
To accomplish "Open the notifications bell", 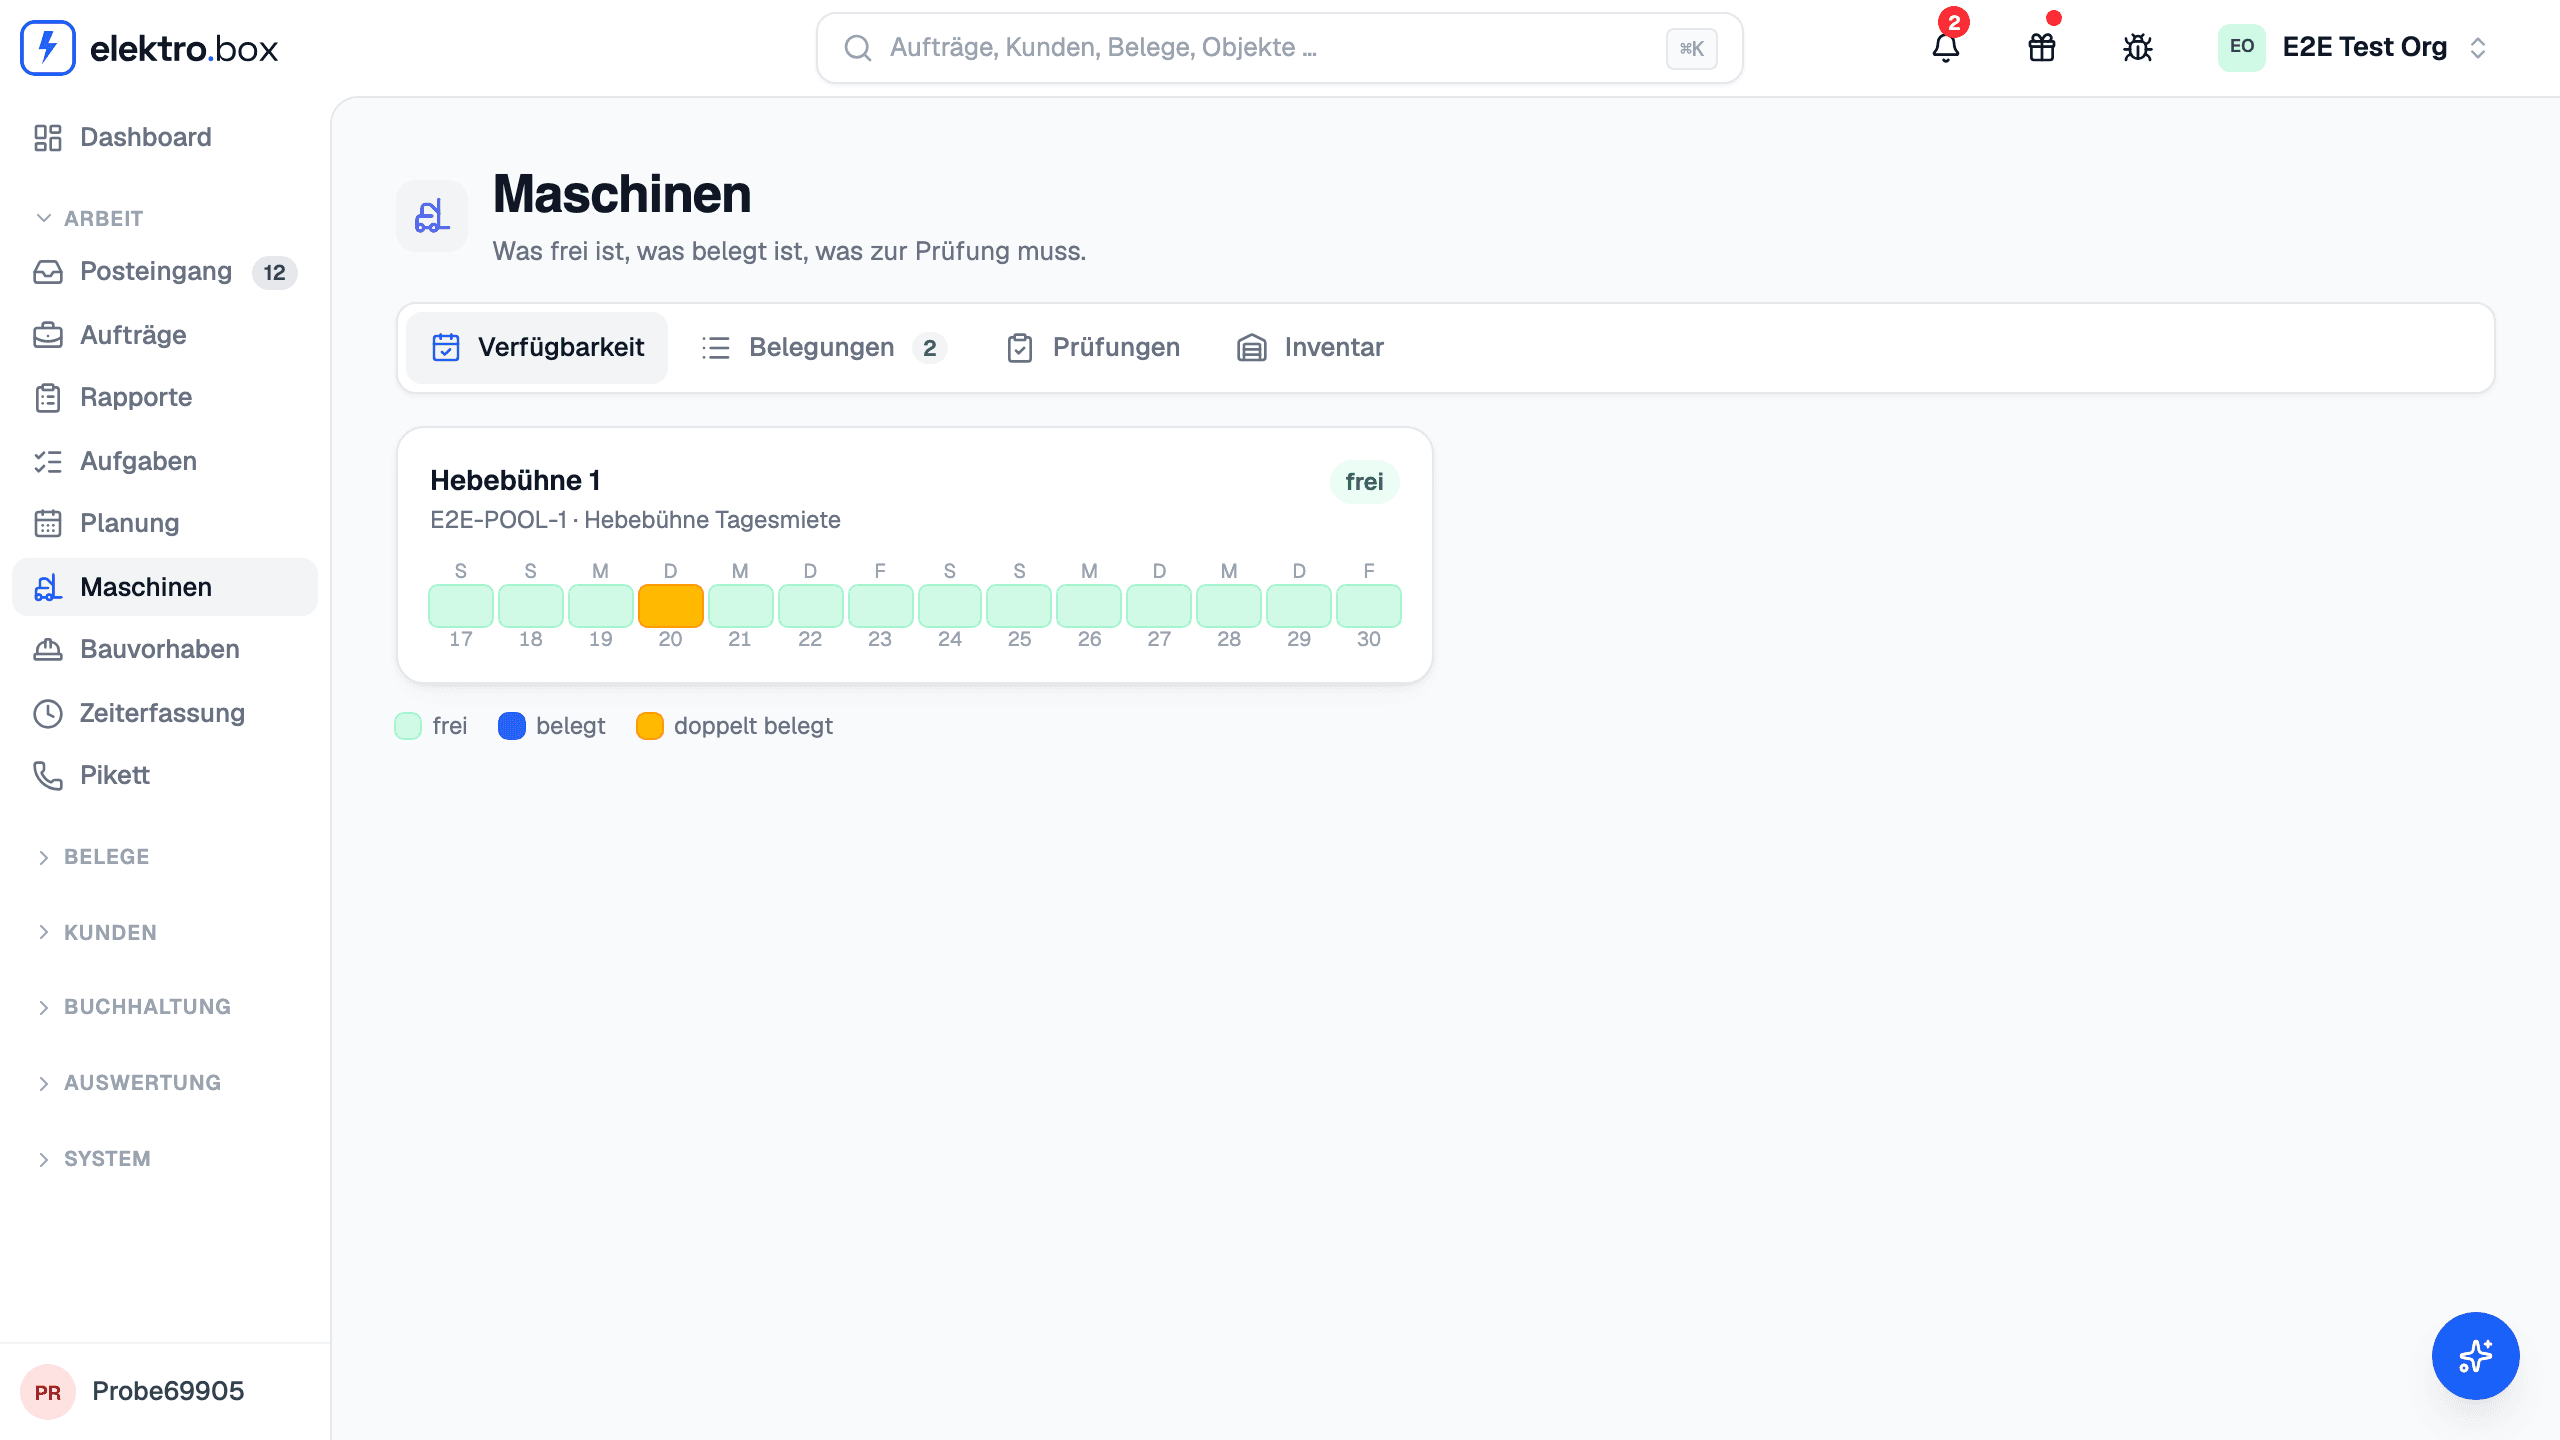I will tap(1946, 47).
